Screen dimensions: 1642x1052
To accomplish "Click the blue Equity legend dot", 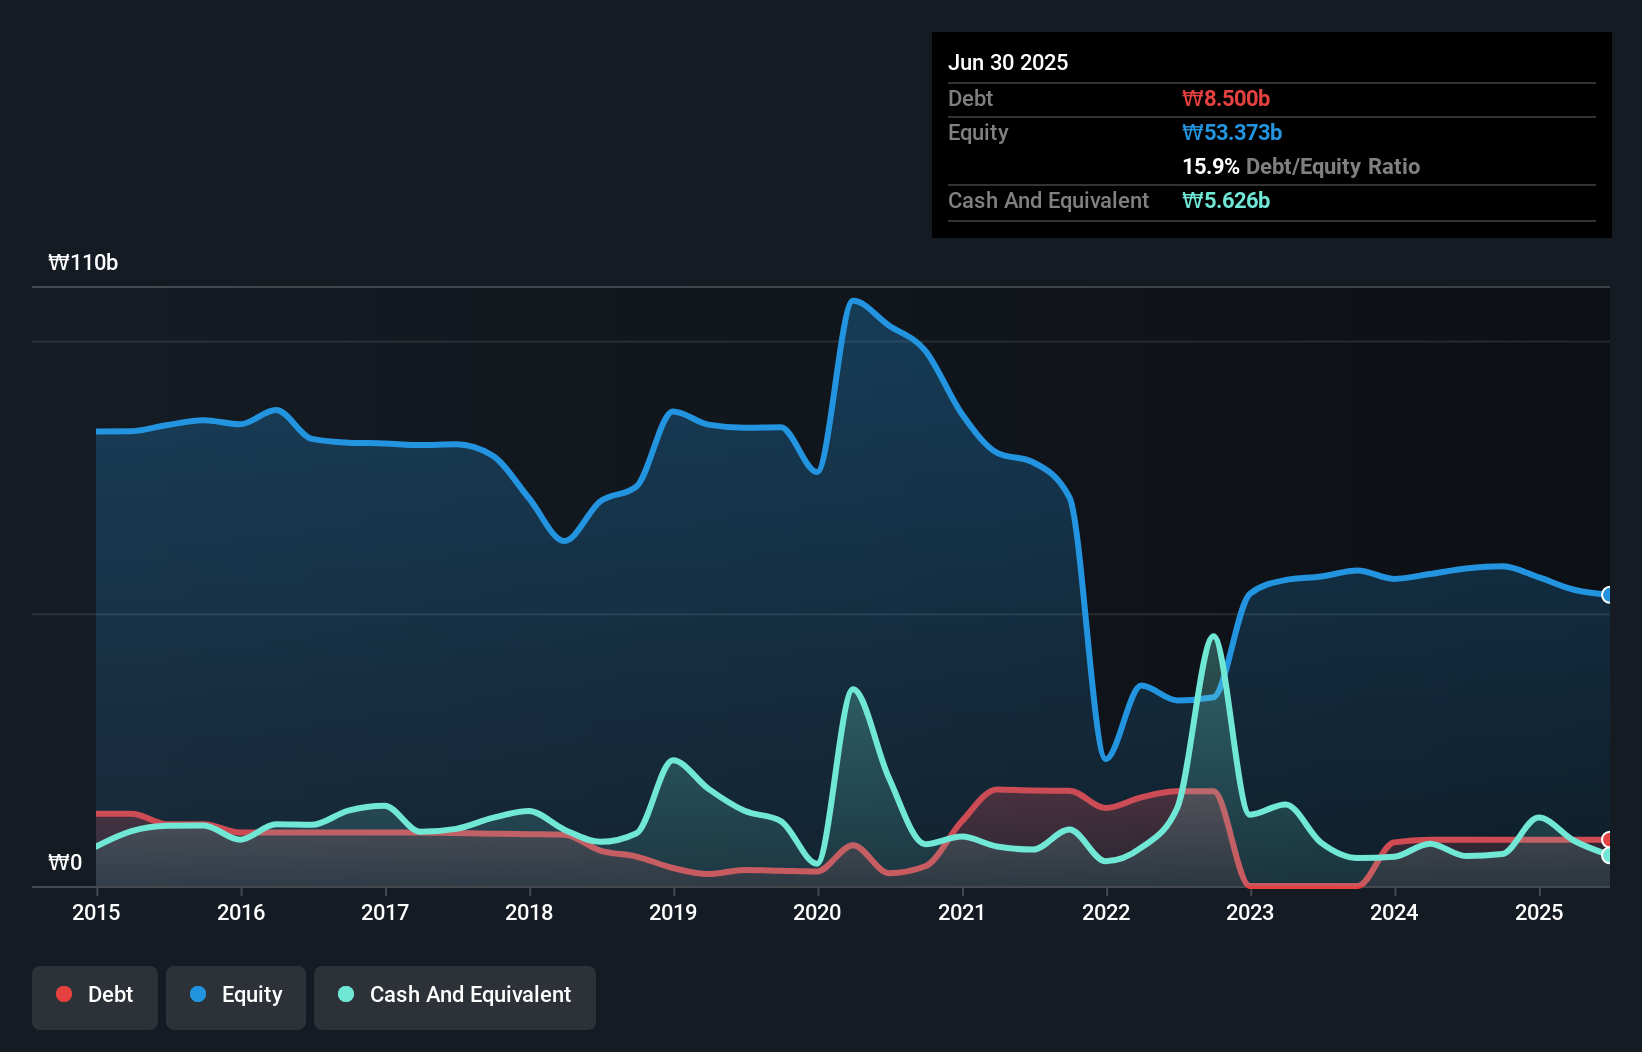I will 198,994.
